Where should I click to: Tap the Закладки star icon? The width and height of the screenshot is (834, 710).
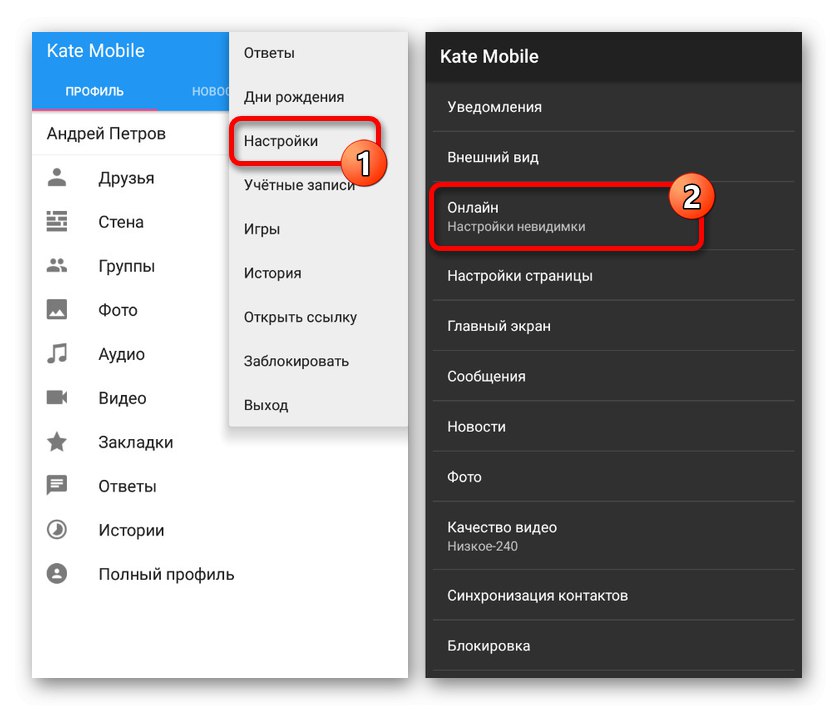coord(57,442)
